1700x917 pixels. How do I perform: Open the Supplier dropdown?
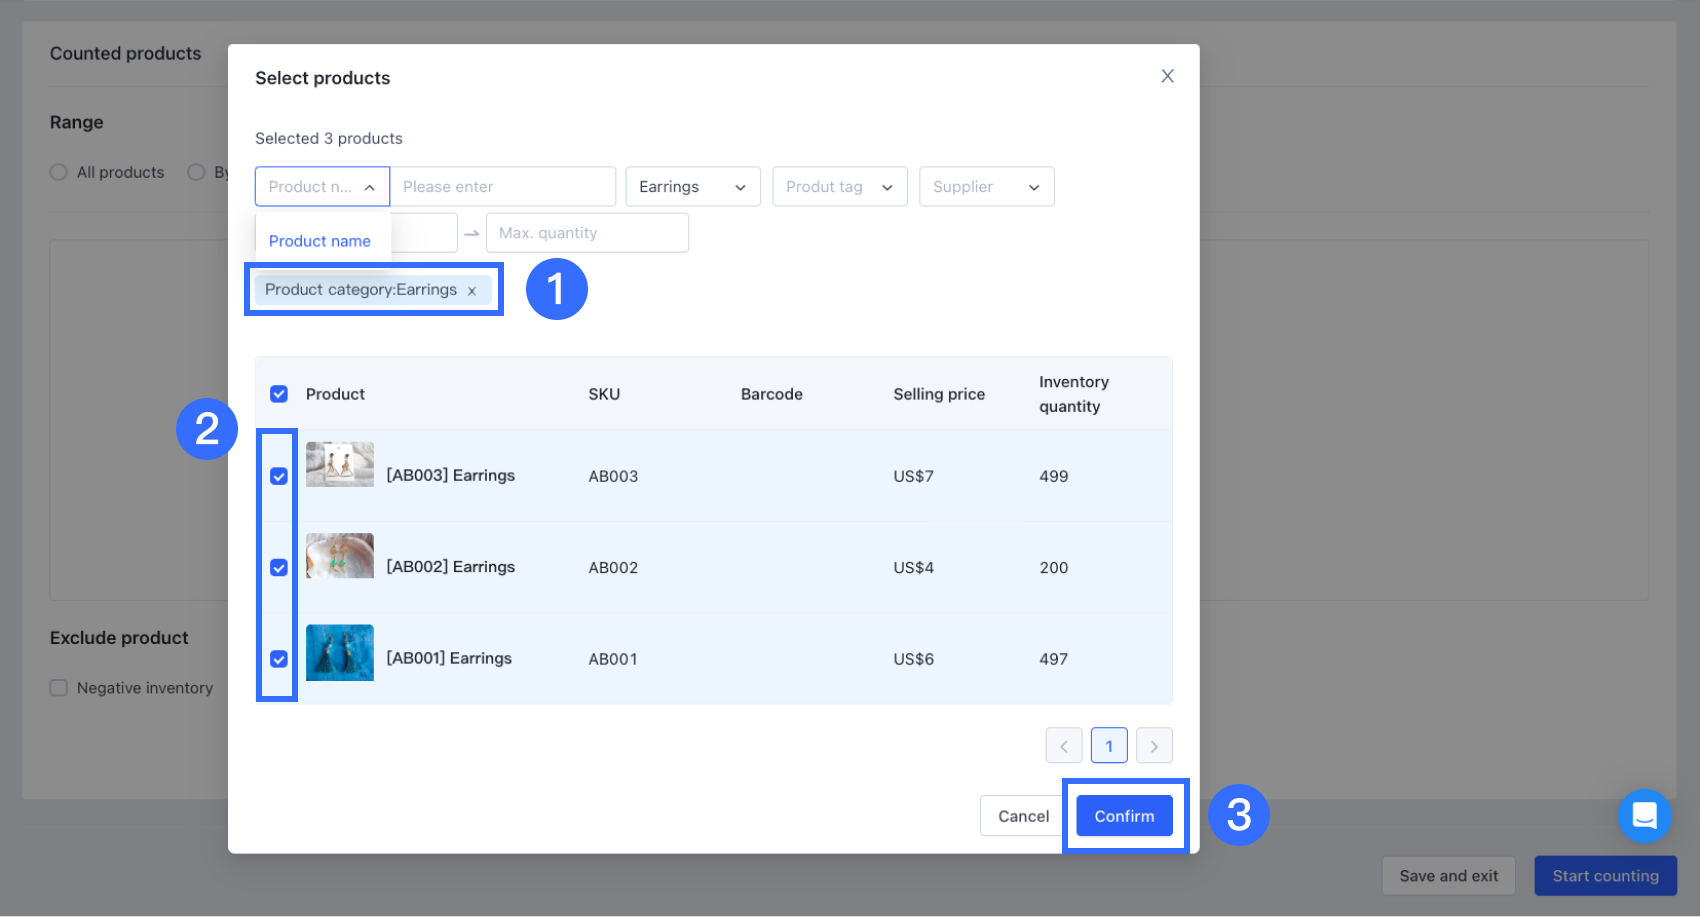pyautogui.click(x=986, y=187)
